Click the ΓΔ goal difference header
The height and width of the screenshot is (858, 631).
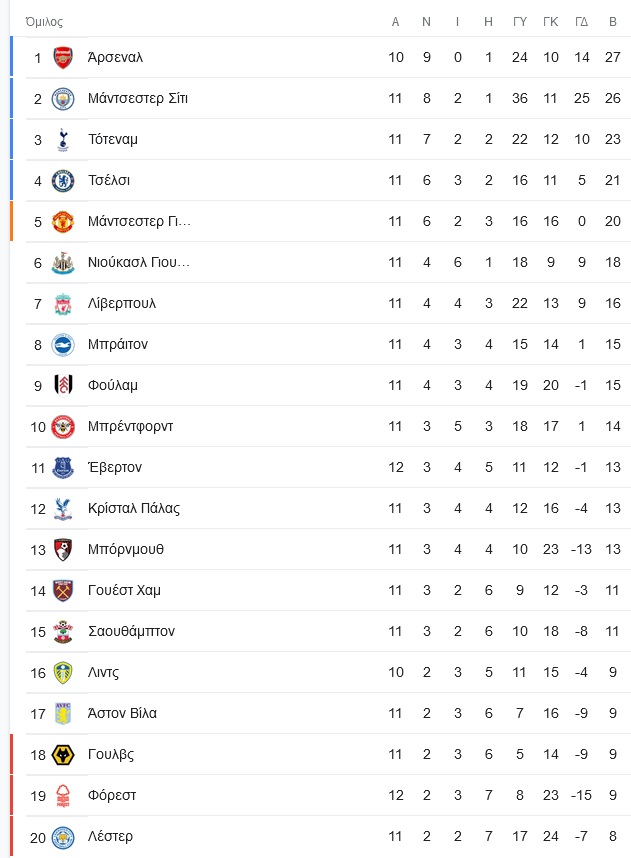(x=582, y=22)
